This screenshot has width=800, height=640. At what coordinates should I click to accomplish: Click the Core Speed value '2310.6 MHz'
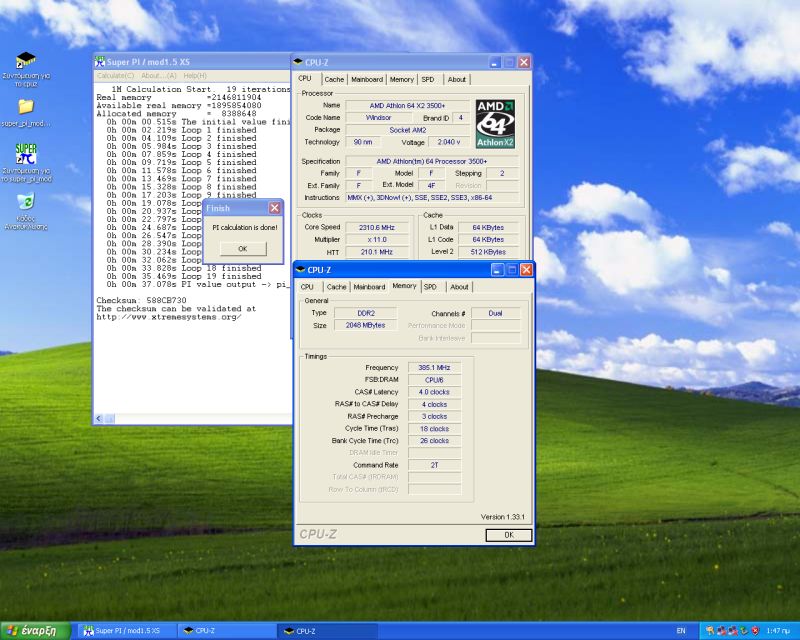point(377,228)
